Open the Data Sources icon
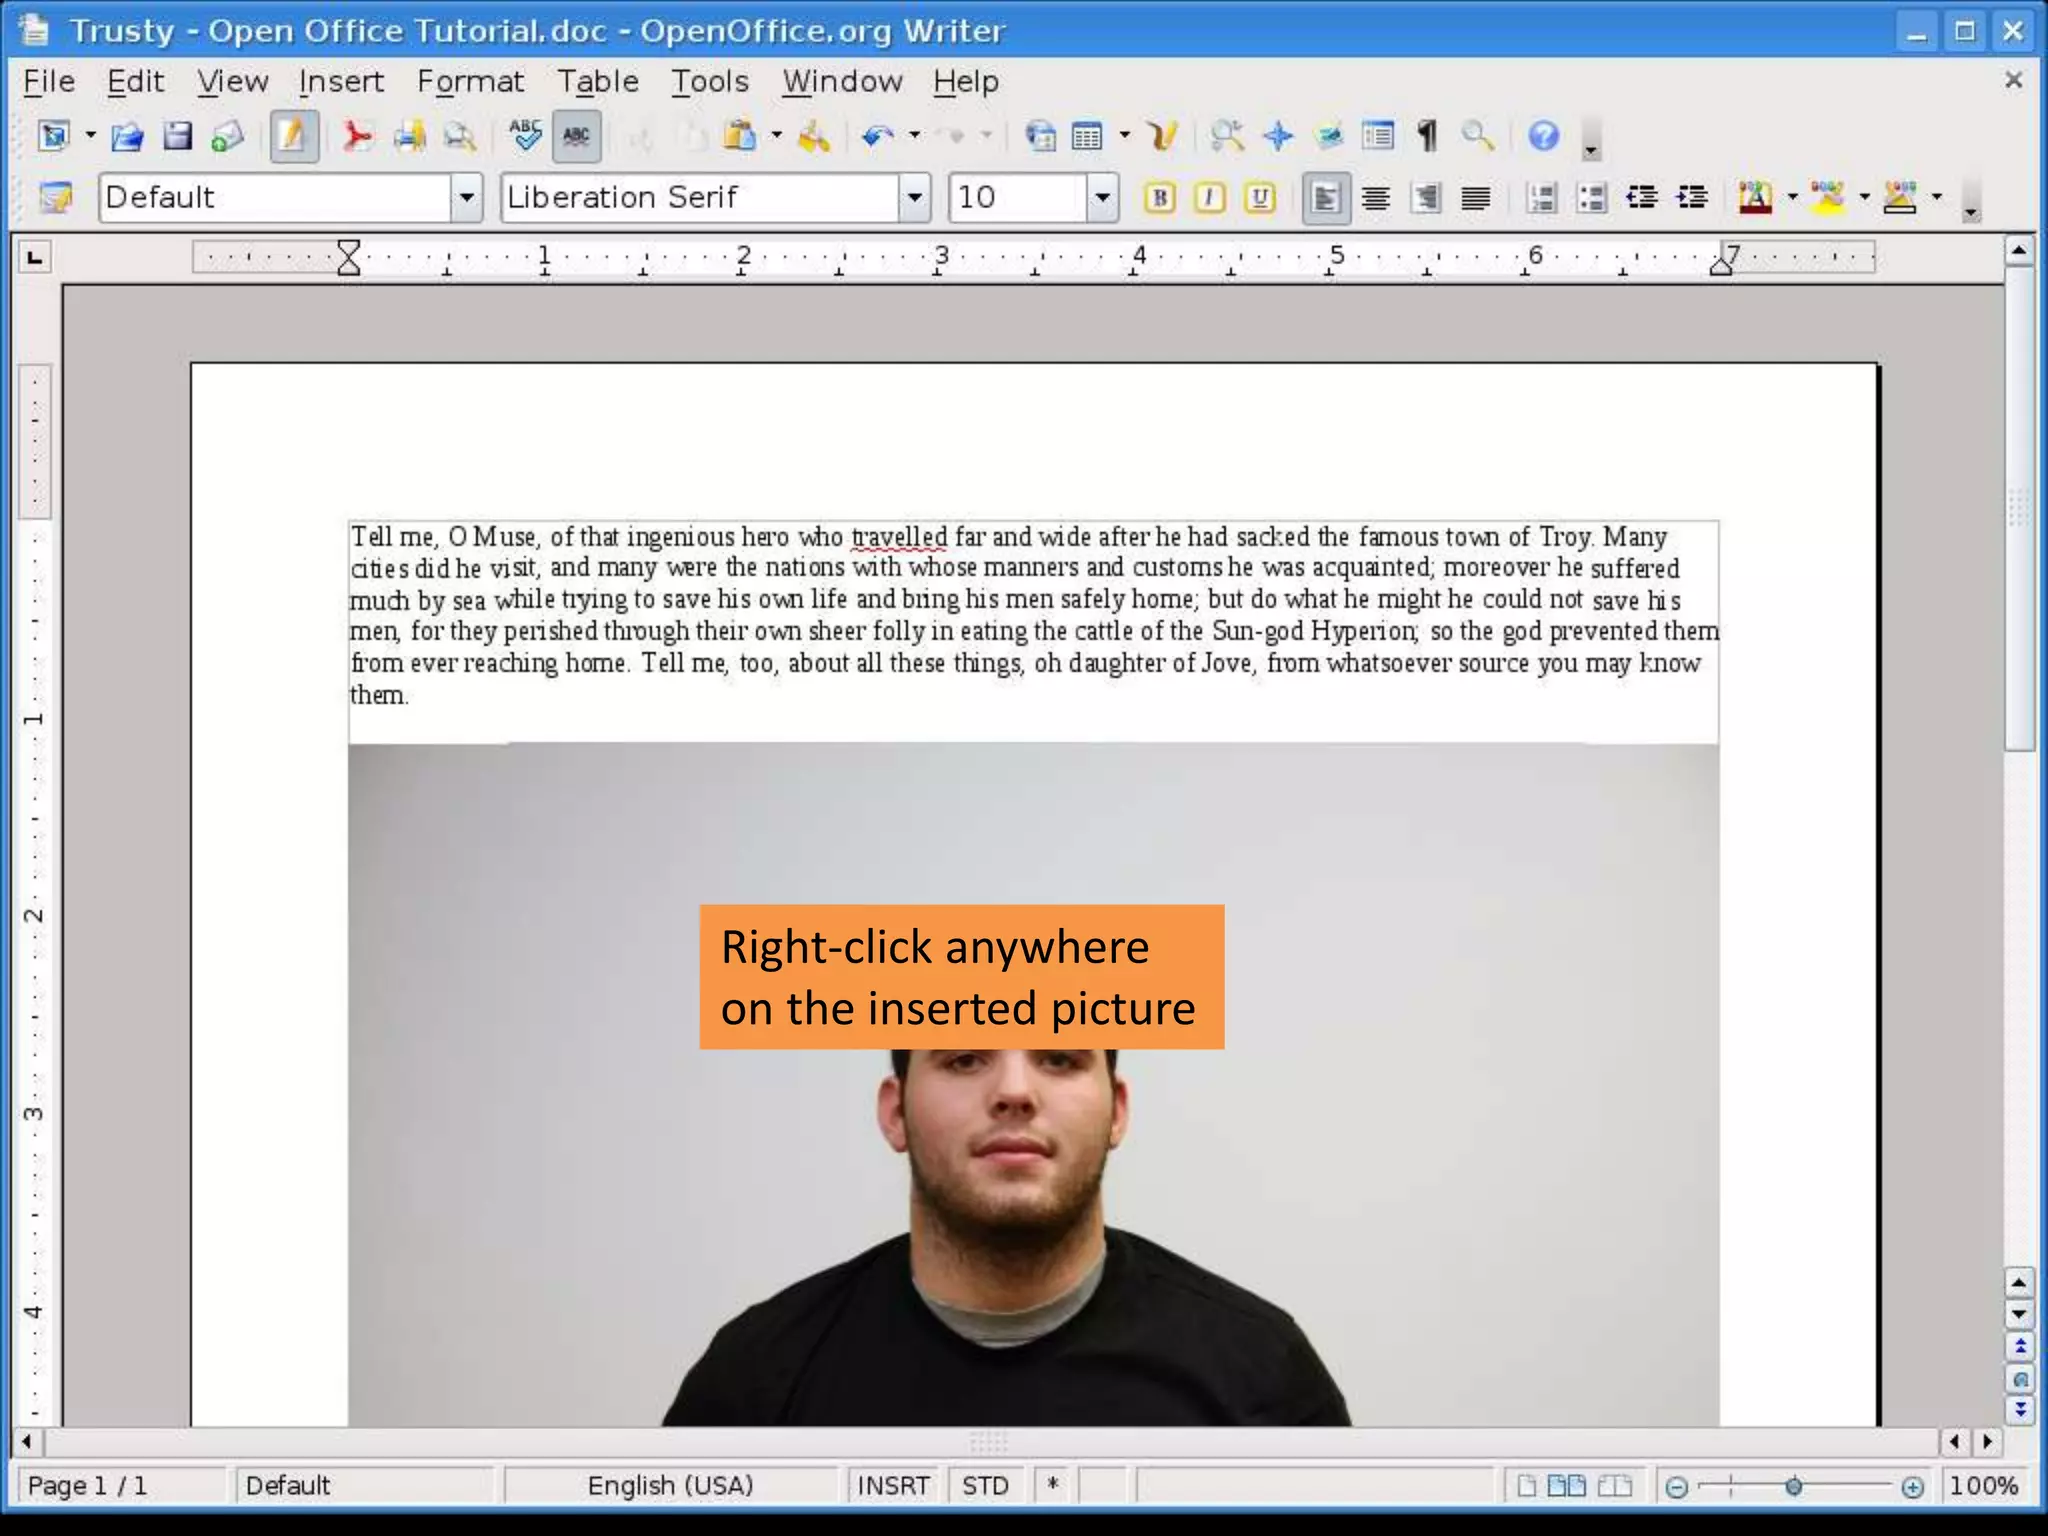 click(x=1378, y=136)
